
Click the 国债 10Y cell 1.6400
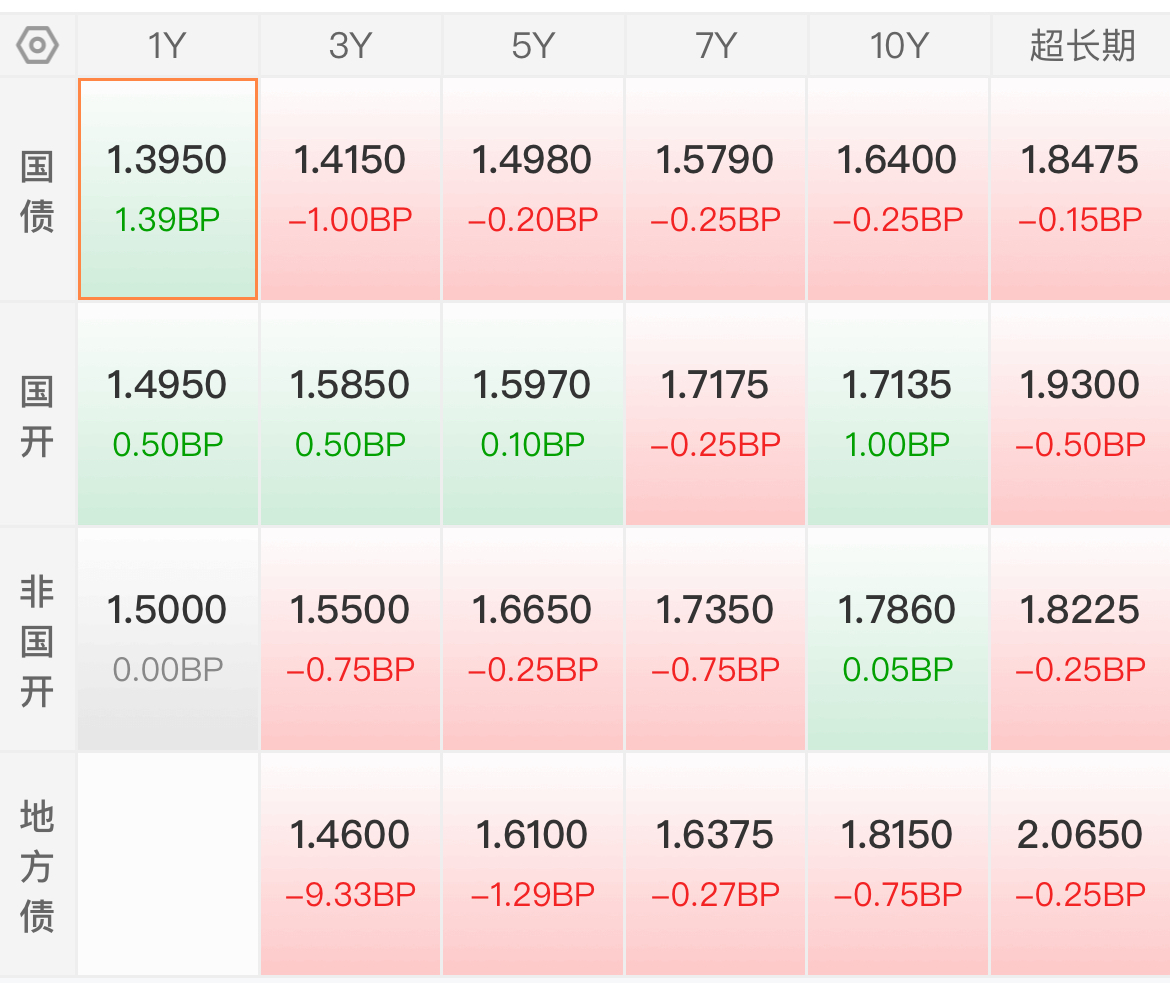point(898,190)
